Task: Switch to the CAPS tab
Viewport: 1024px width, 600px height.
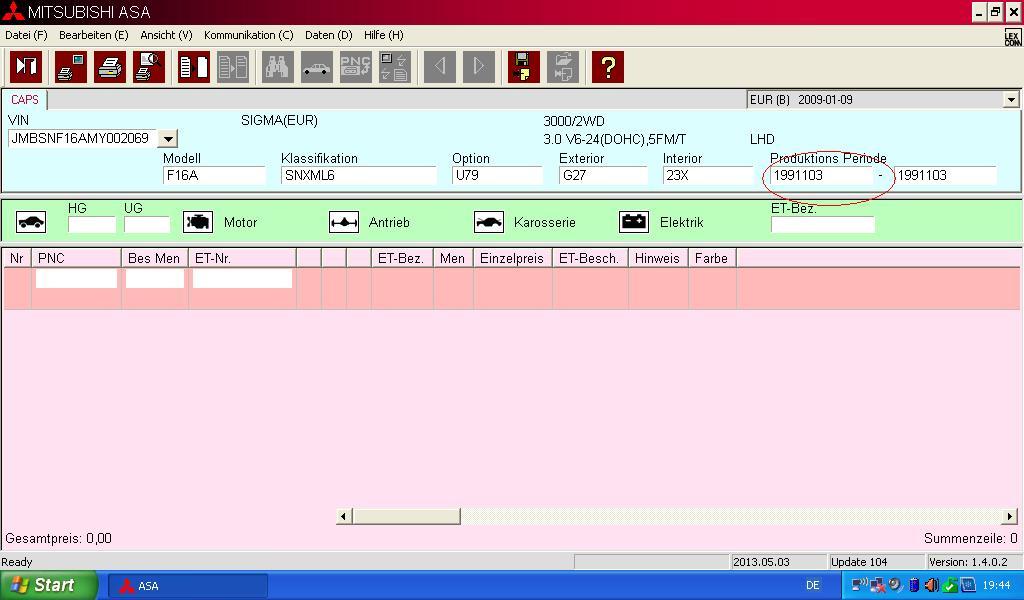Action: (x=25, y=100)
